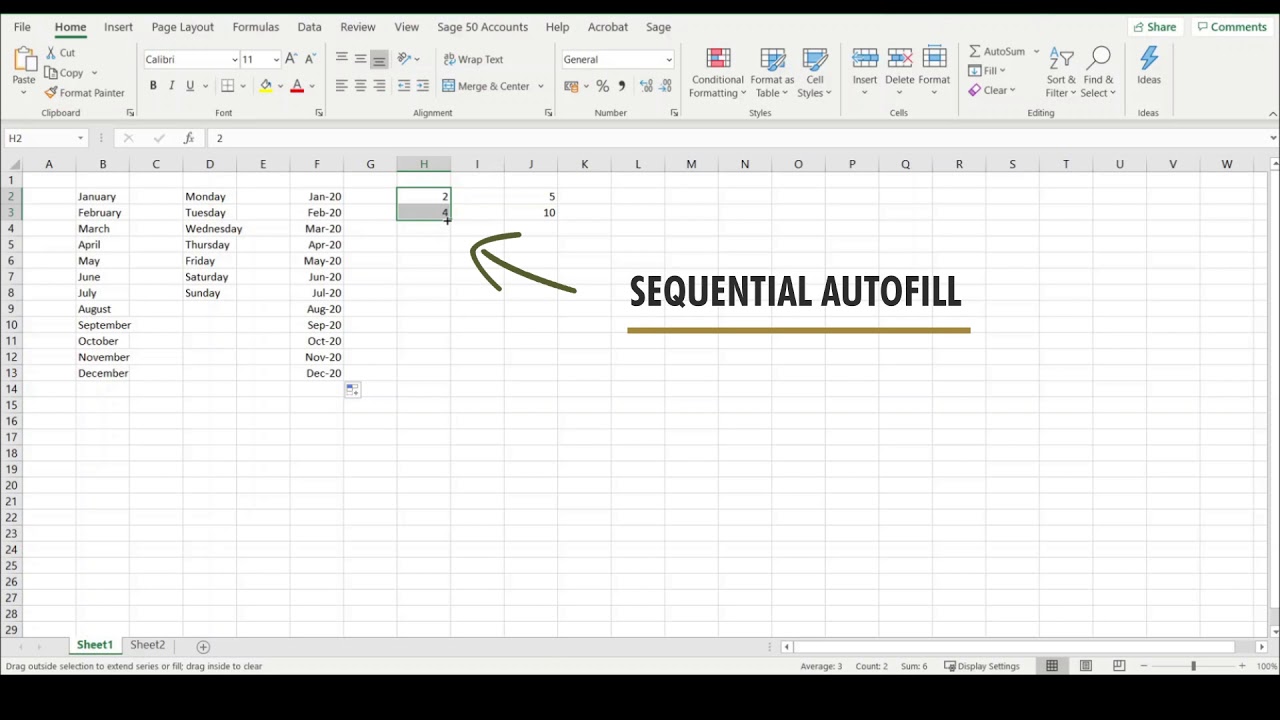The image size is (1280, 720).
Task: Toggle italic formatting
Action: [171, 86]
